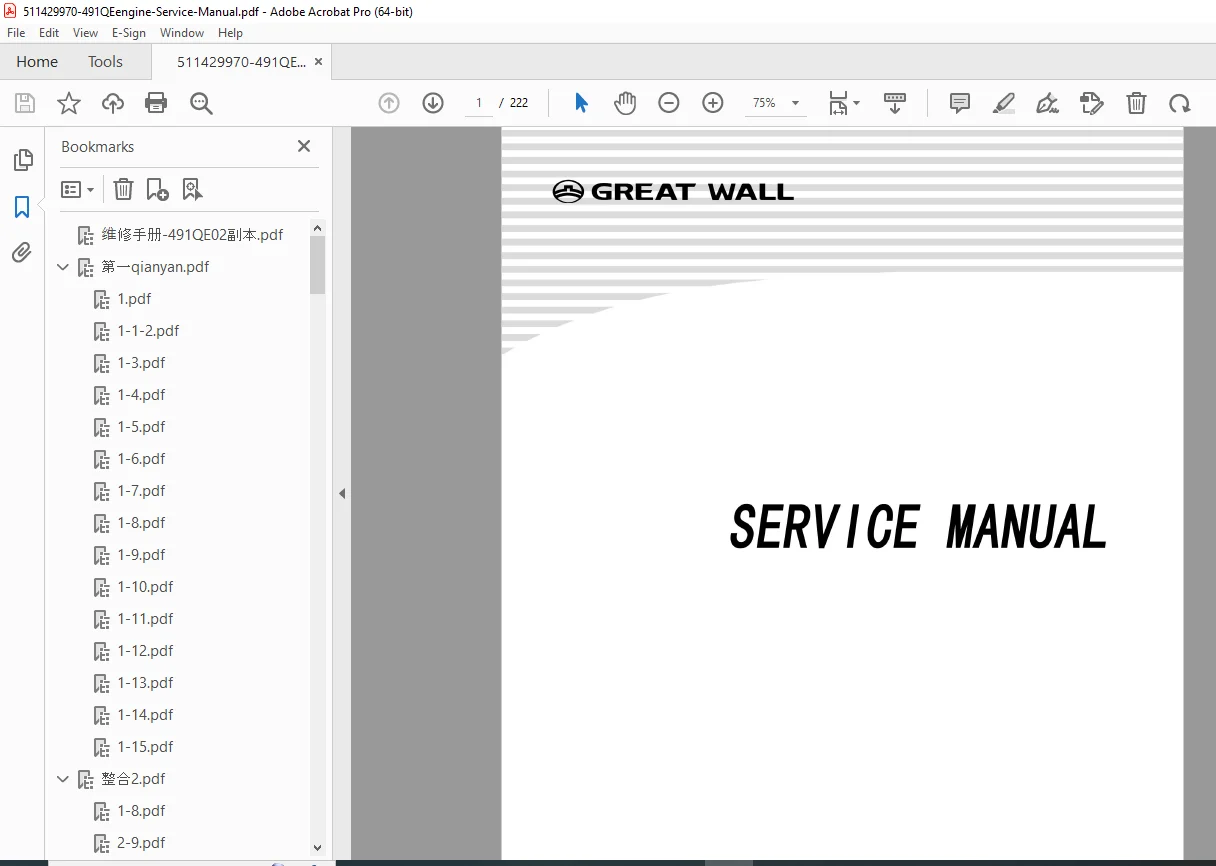
Task: Print the document
Action: tap(156, 103)
